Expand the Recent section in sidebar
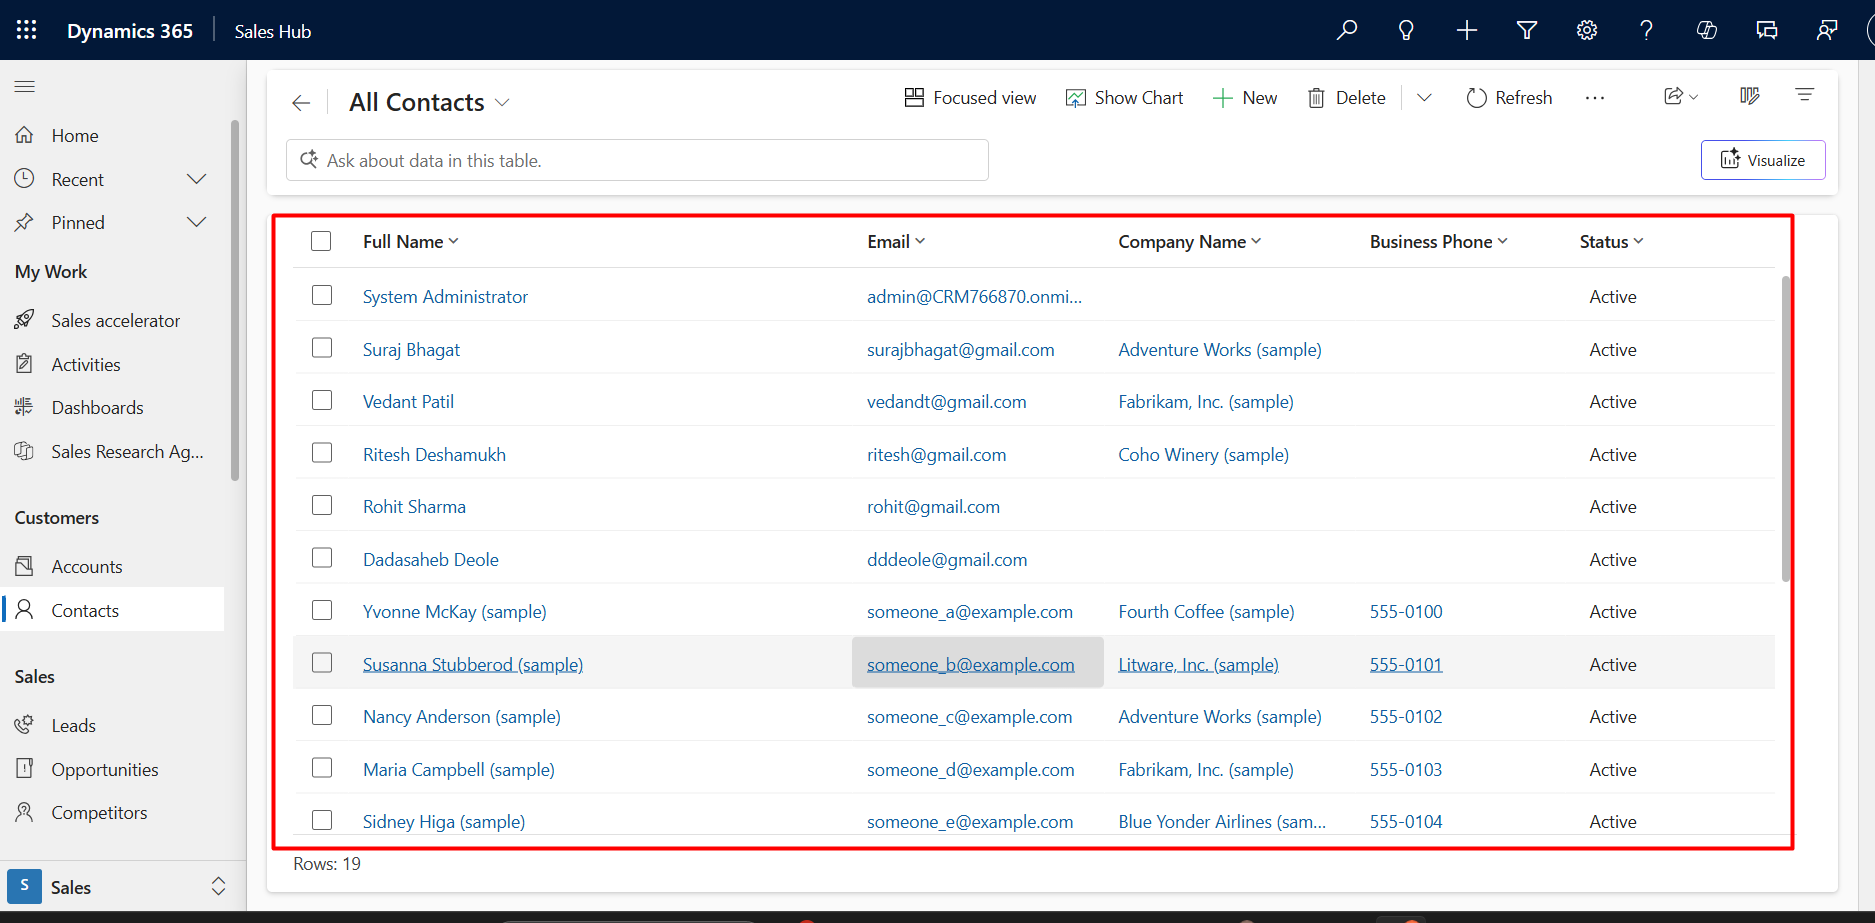The width and height of the screenshot is (1875, 923). pyautogui.click(x=196, y=179)
